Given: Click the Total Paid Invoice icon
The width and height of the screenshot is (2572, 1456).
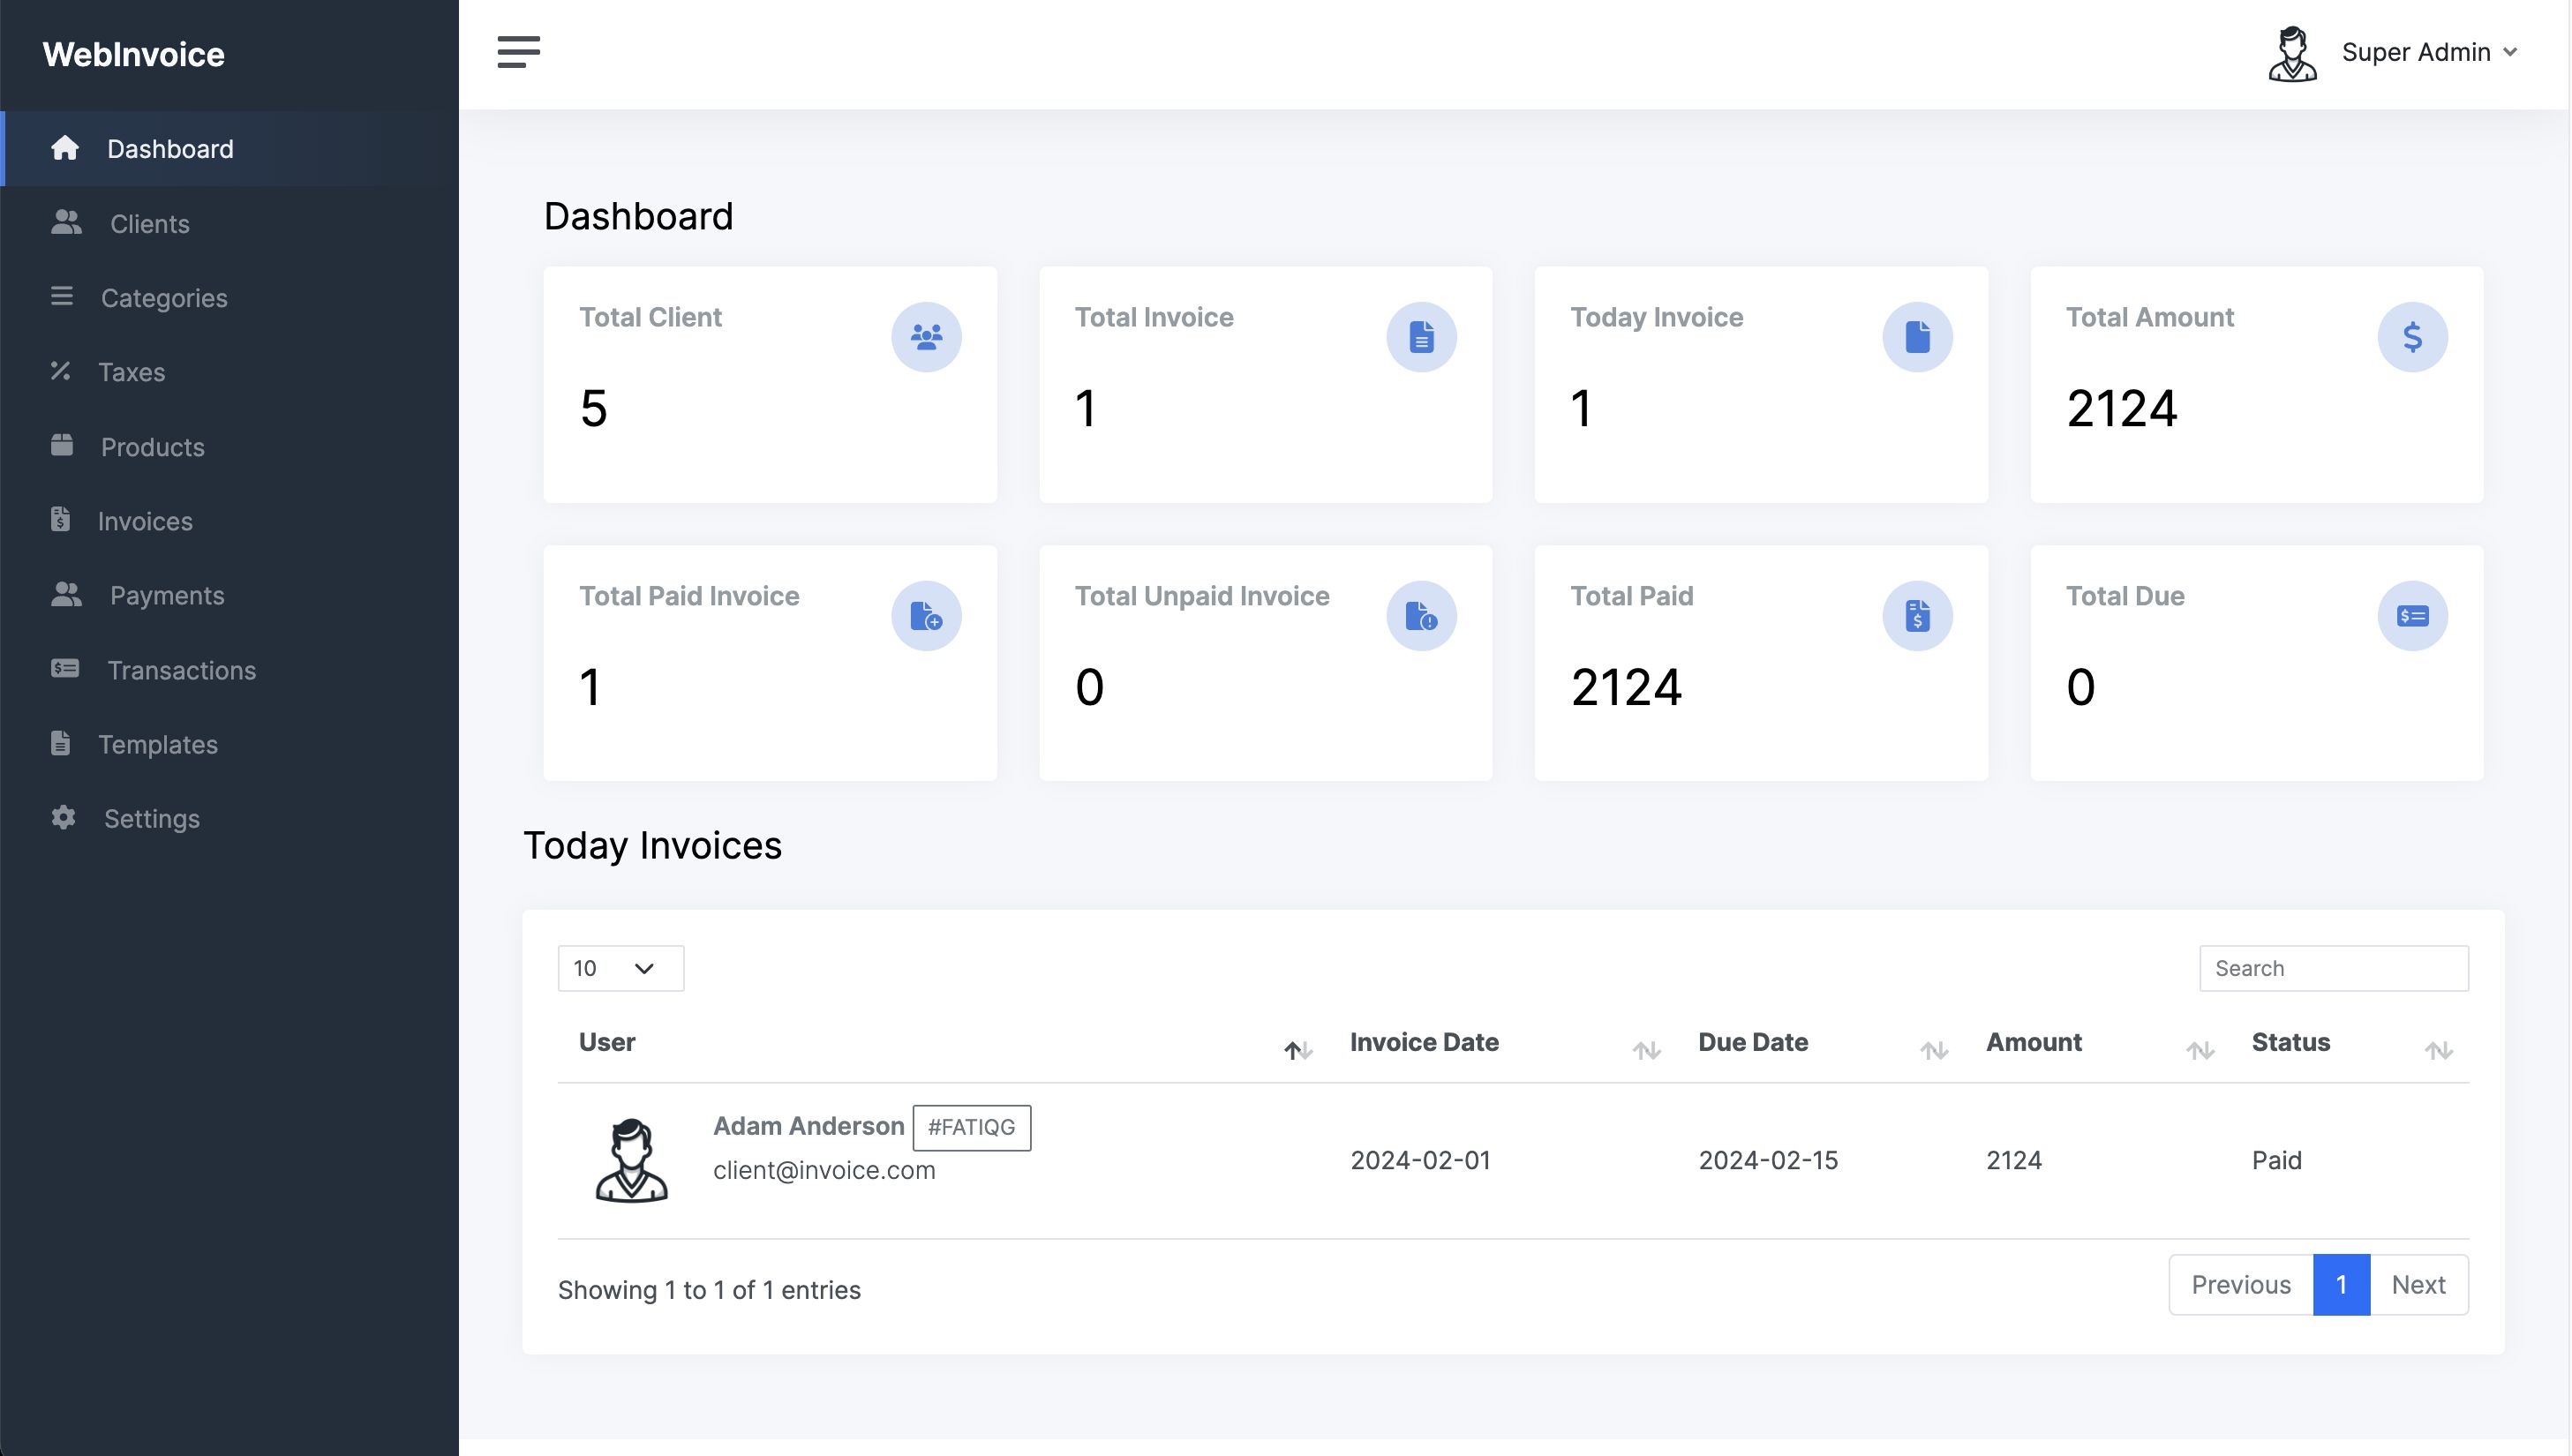Looking at the screenshot, I should pos(926,616).
